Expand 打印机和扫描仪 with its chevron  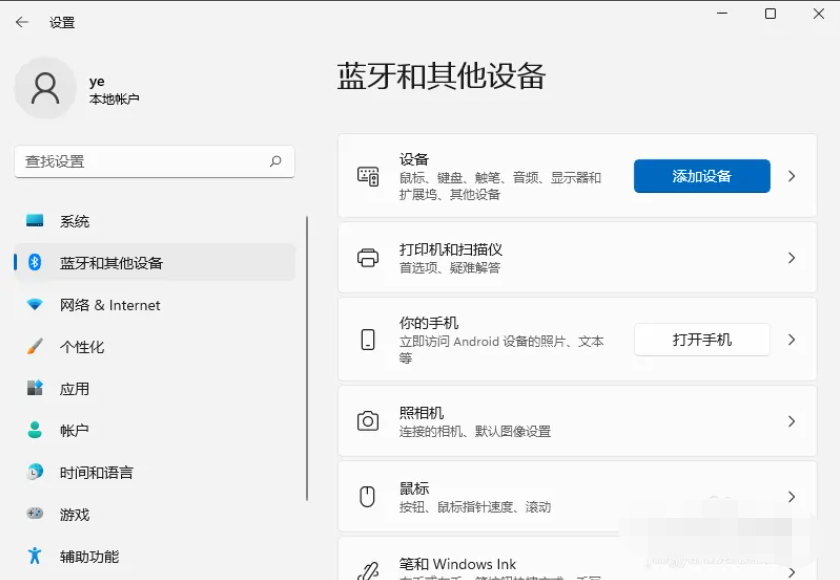pyautogui.click(x=791, y=258)
